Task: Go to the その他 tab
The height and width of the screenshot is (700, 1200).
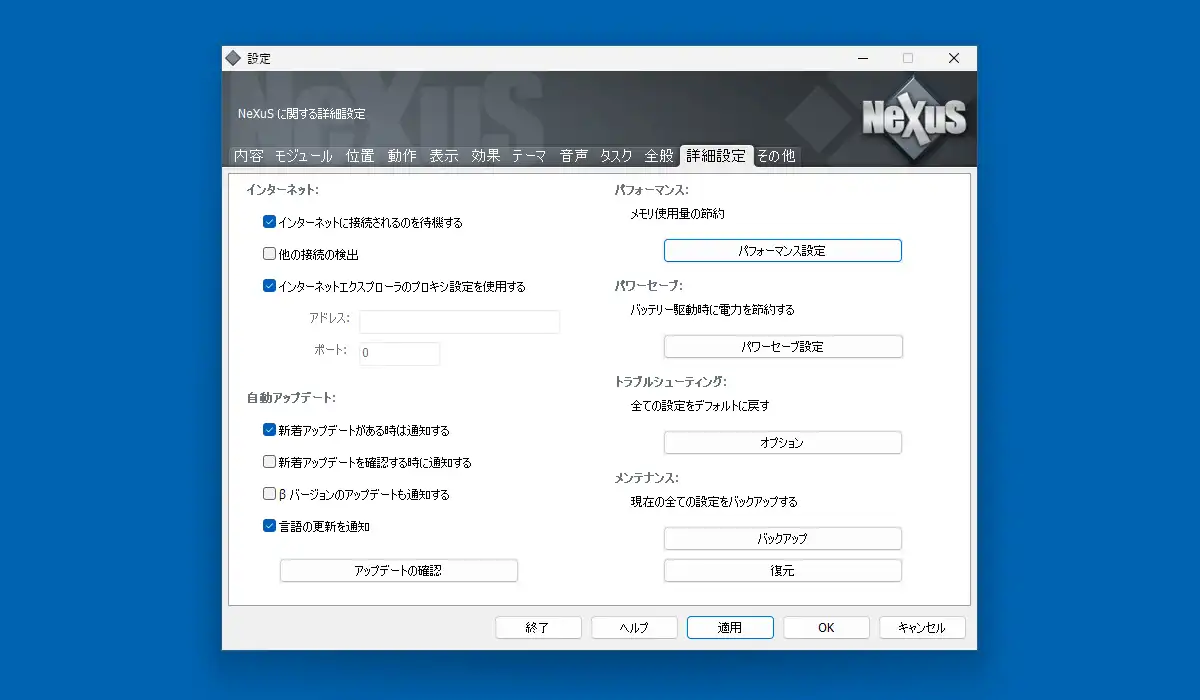Action: (776, 156)
